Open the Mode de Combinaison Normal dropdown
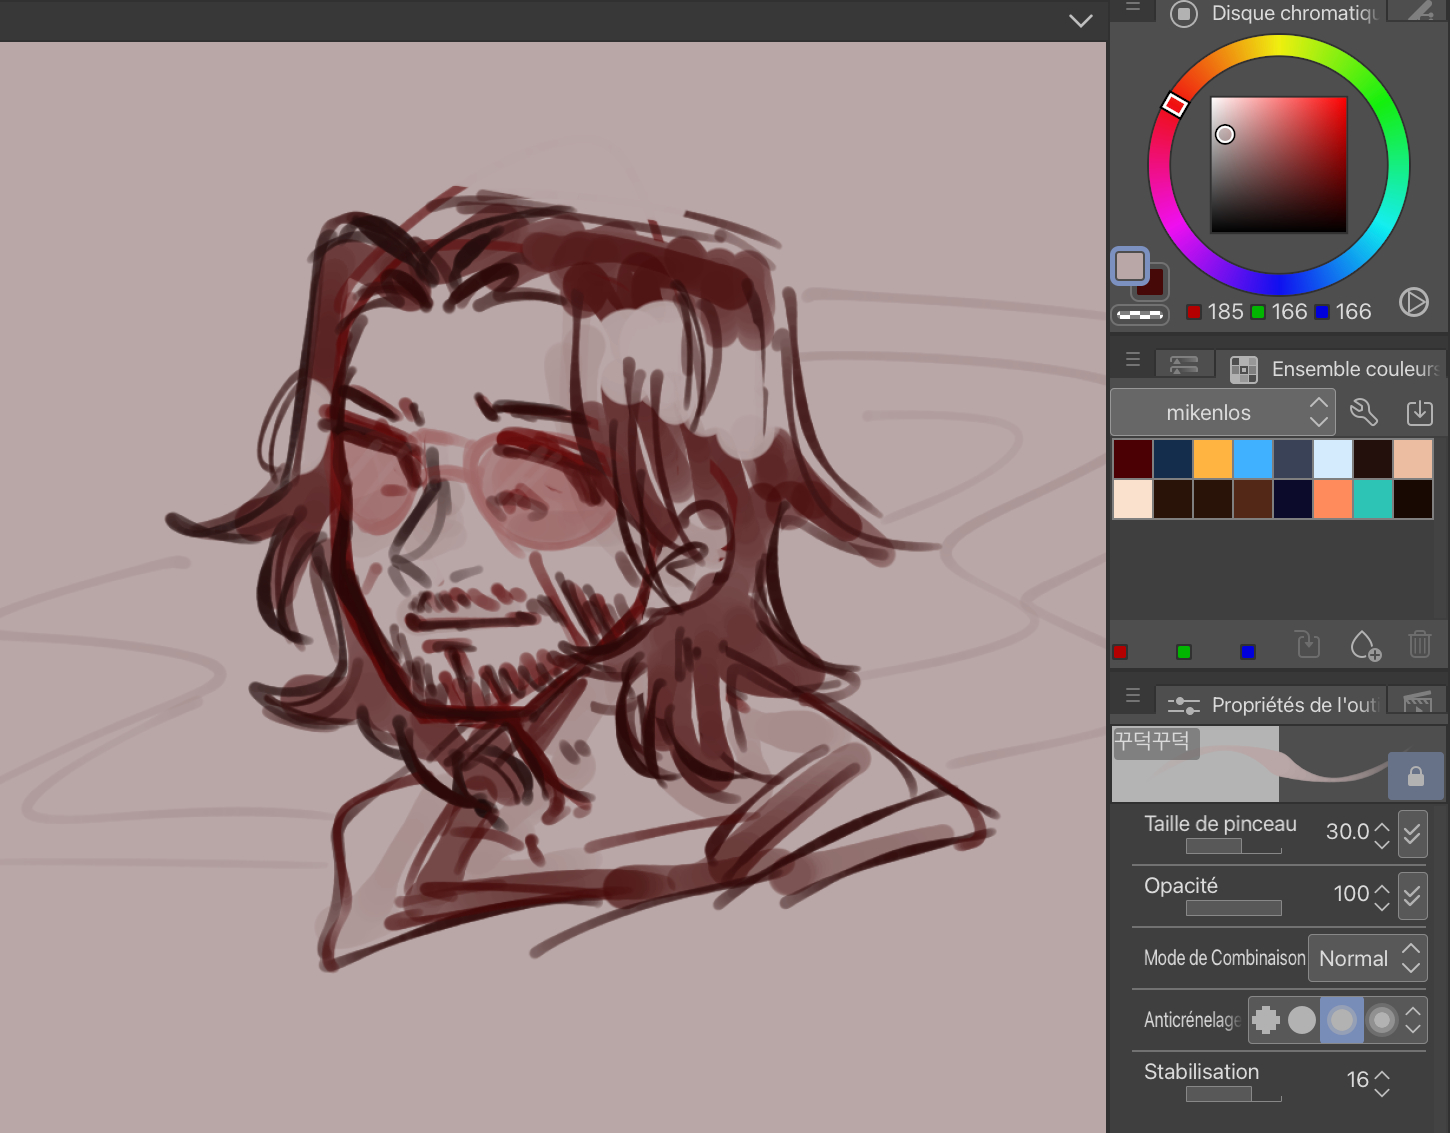Image resolution: width=1450 pixels, height=1133 pixels. tap(1367, 958)
